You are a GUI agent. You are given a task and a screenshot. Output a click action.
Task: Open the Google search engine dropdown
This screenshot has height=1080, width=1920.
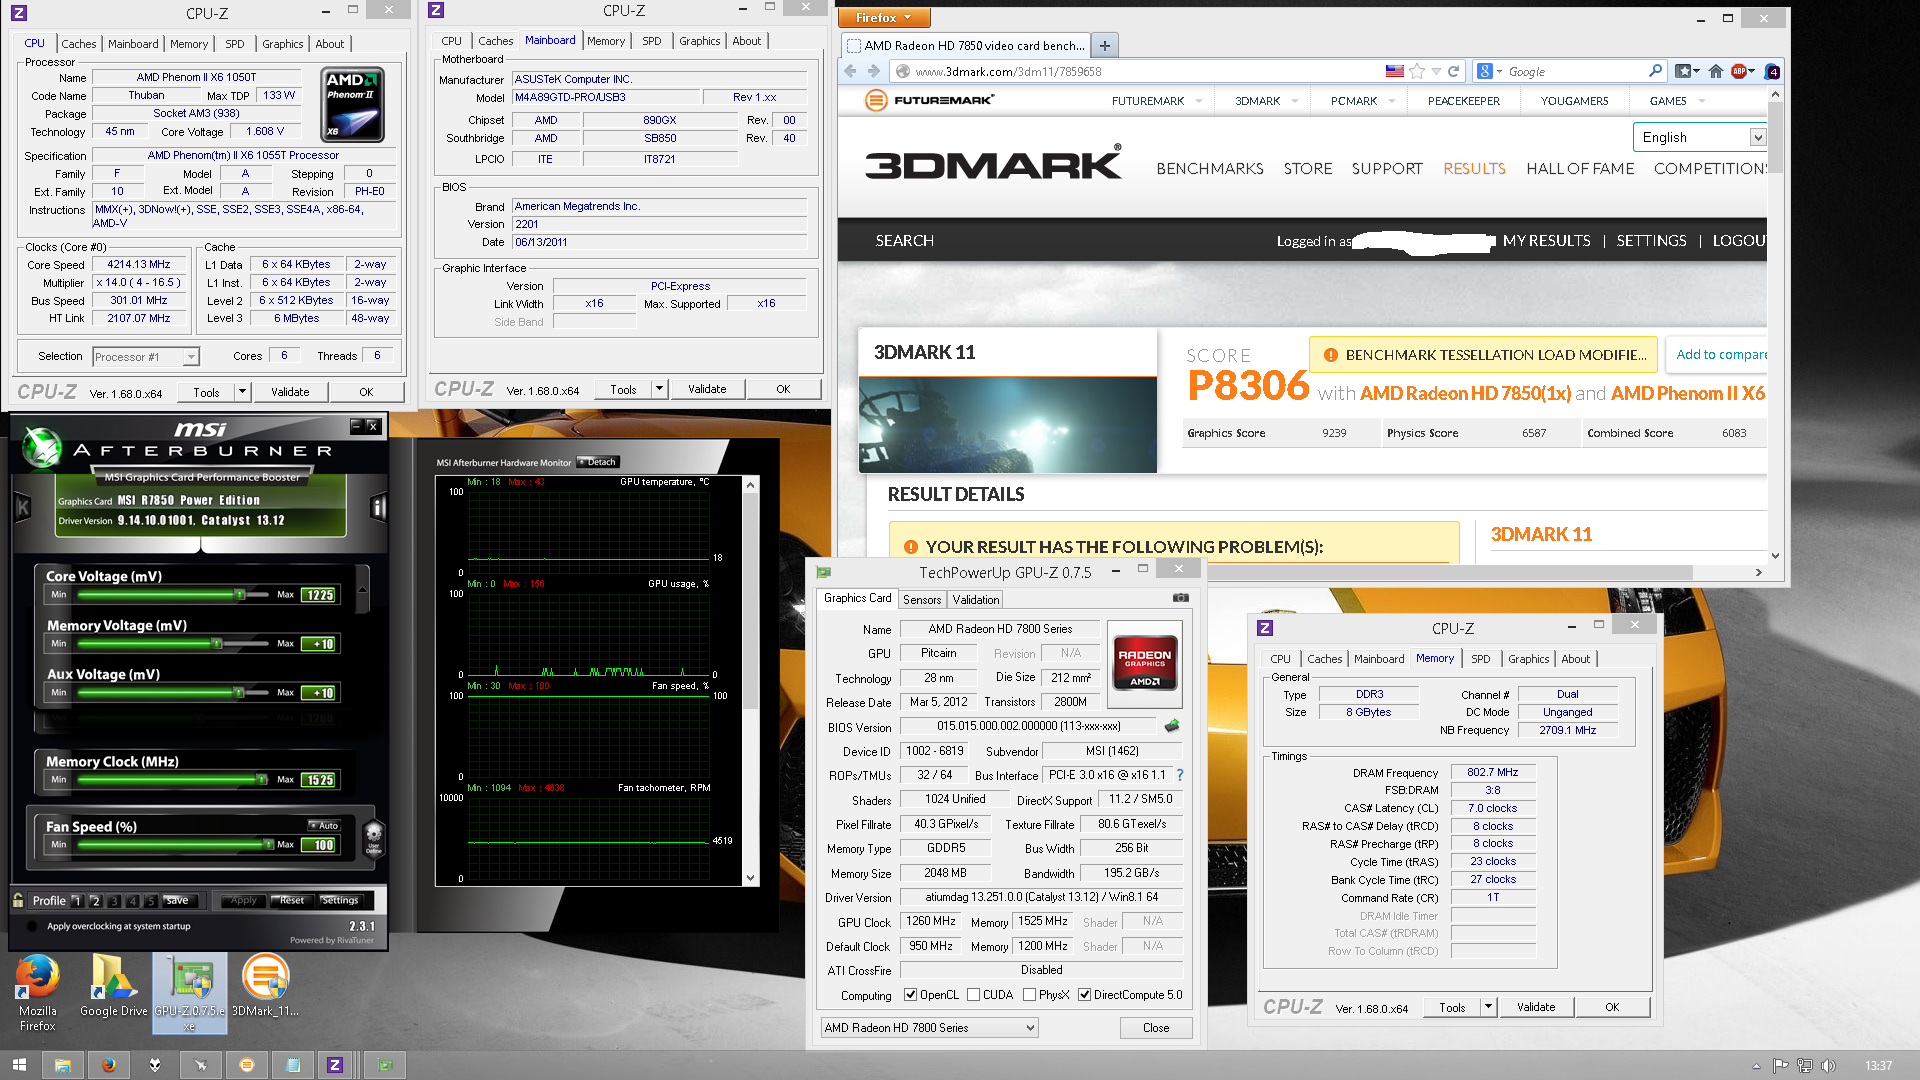click(1488, 71)
